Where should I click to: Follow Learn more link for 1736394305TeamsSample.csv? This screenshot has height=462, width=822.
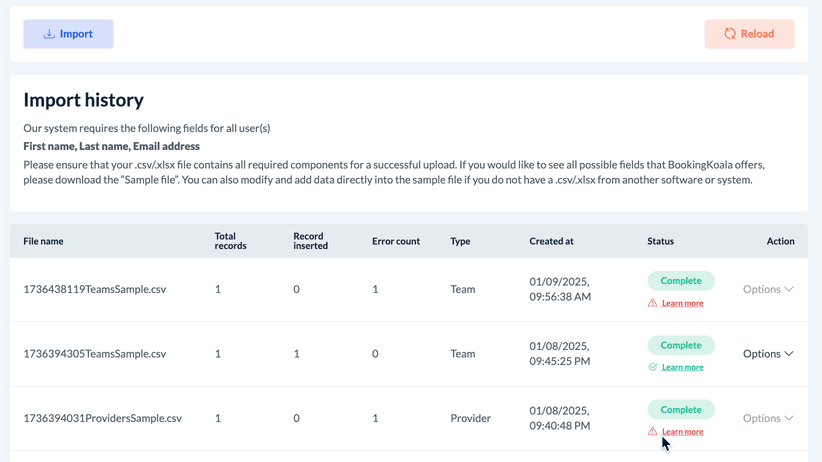pos(683,367)
